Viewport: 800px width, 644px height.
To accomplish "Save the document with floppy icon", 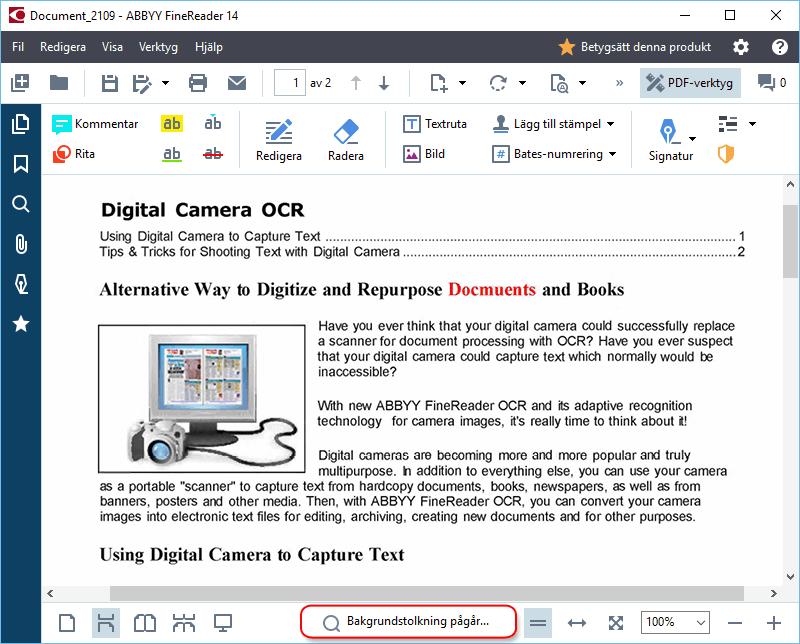I will [x=109, y=83].
